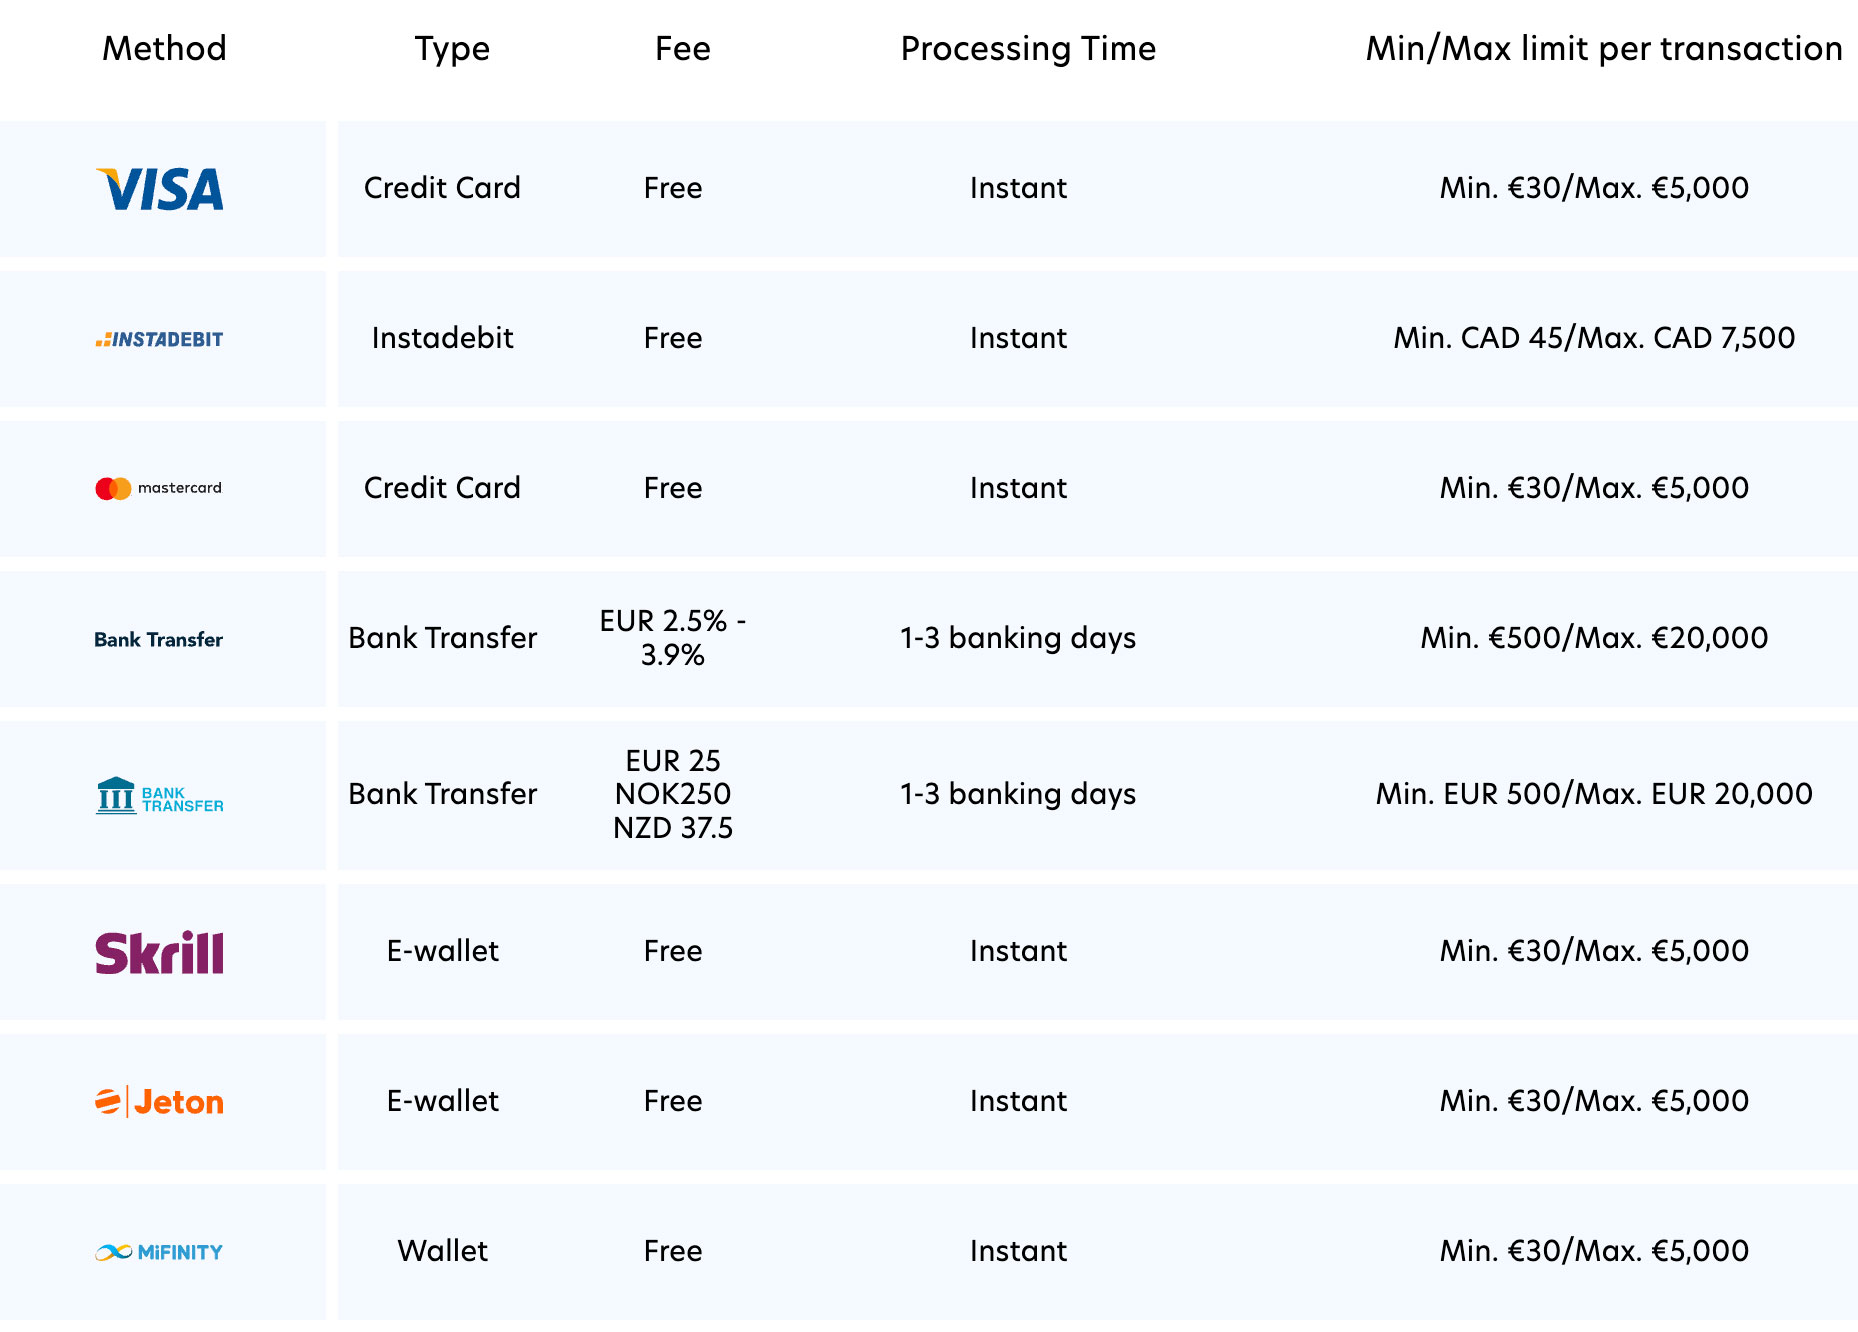Viewport: 1858px width, 1332px height.
Task: Click the Mastercard logo
Action: coord(159,488)
